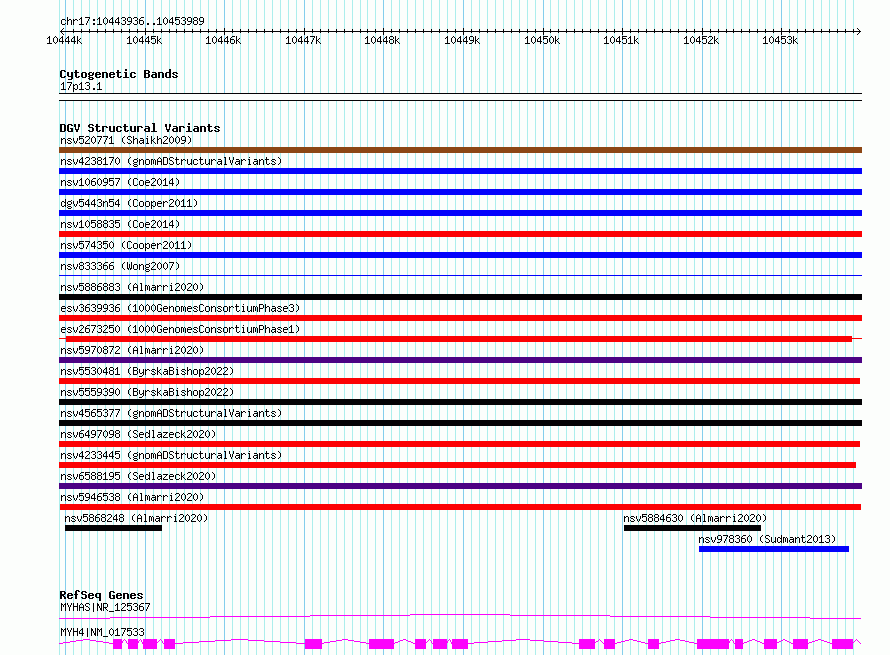Click the nsv1060957 (Coe2014) label
Viewport: 890px width, 655px height.
point(120,182)
